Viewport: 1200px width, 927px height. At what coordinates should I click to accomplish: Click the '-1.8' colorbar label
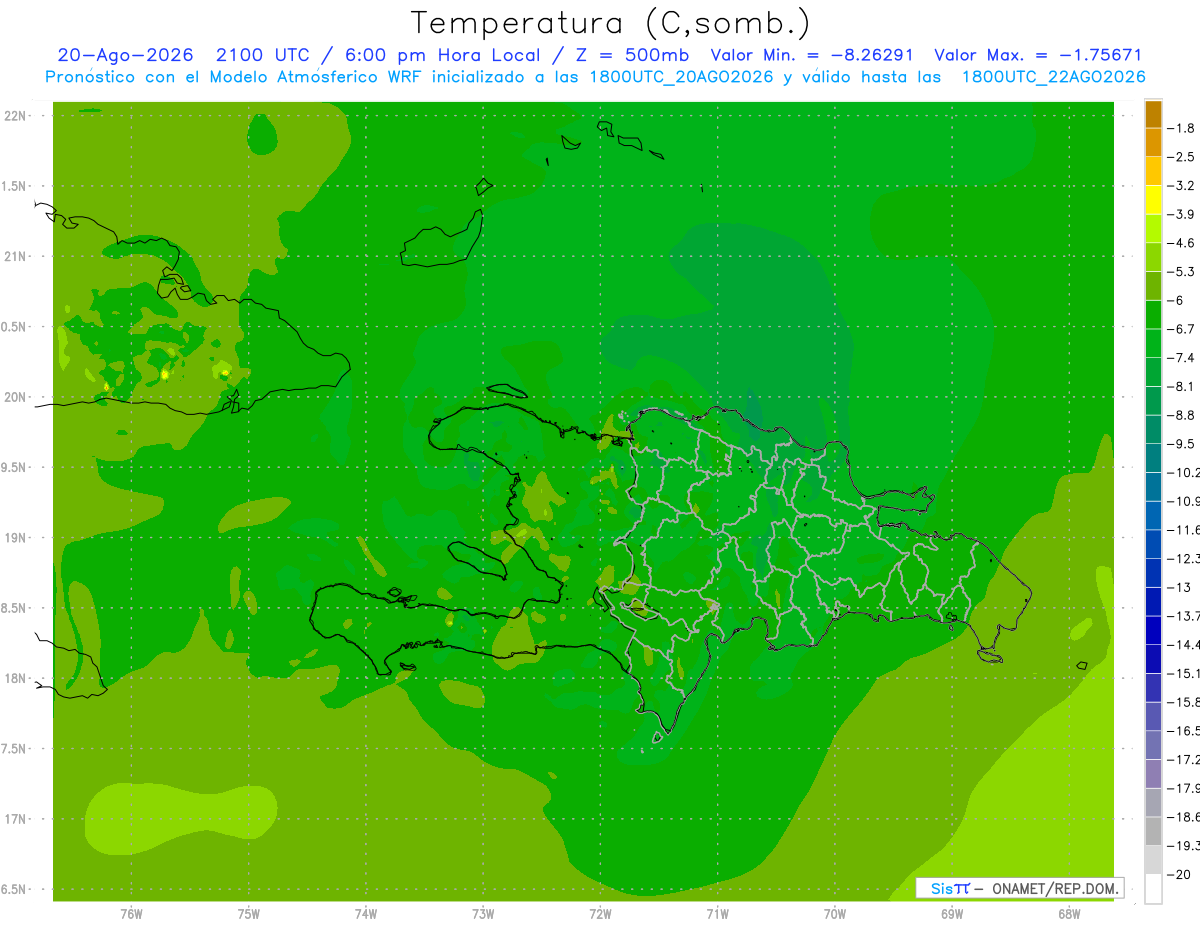click(1182, 128)
